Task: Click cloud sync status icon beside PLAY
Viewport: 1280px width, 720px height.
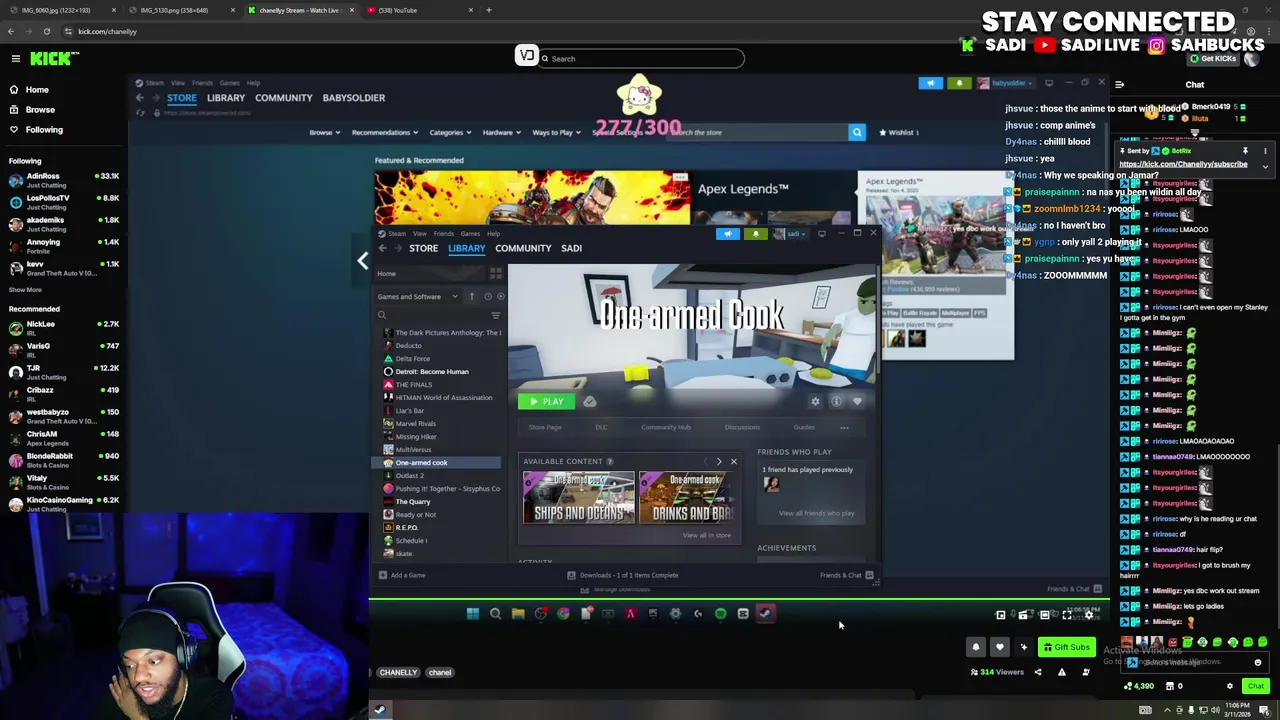Action: tap(590, 401)
